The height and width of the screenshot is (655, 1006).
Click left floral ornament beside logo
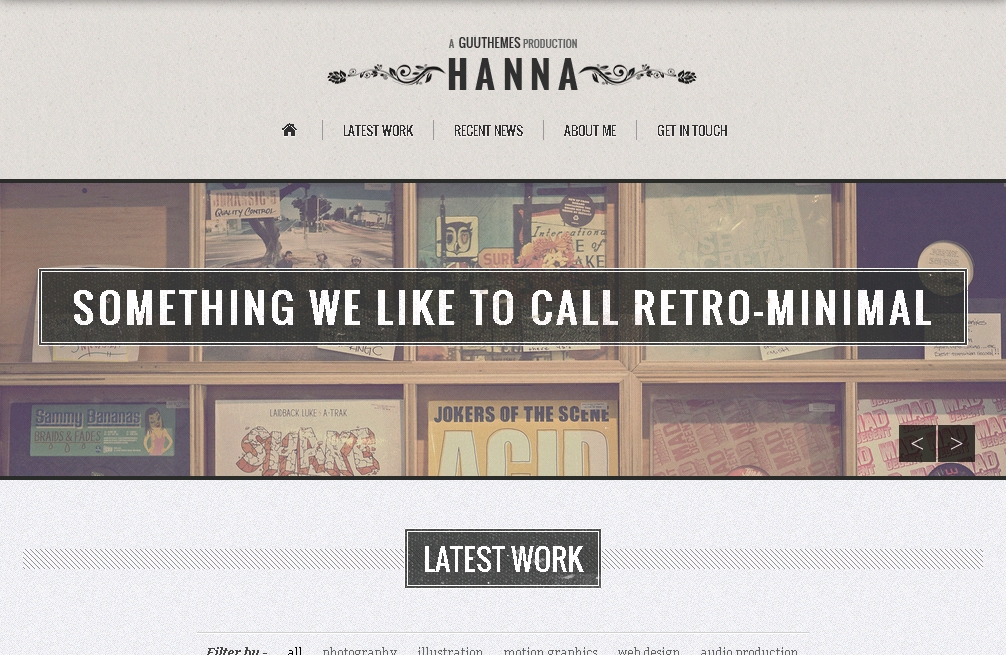coord(386,74)
